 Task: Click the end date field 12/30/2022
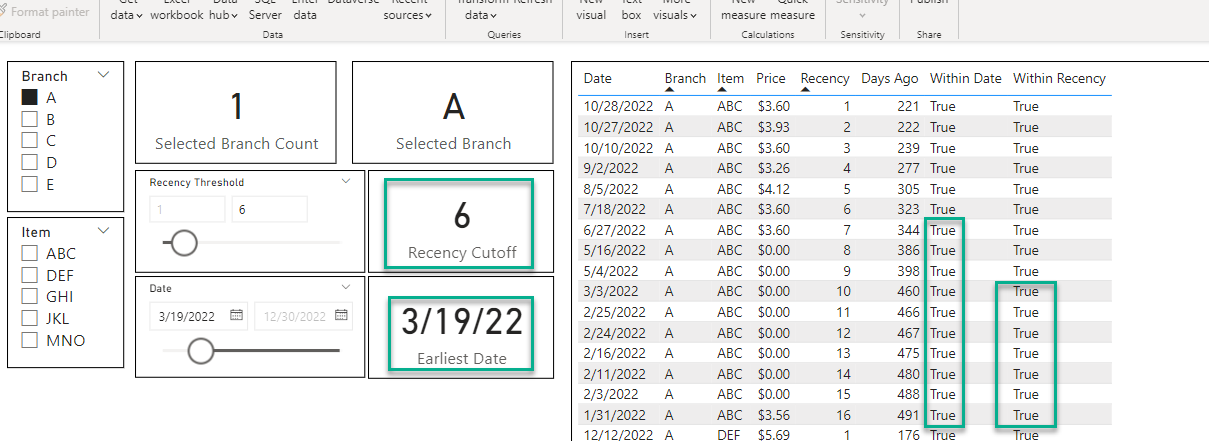point(303,315)
